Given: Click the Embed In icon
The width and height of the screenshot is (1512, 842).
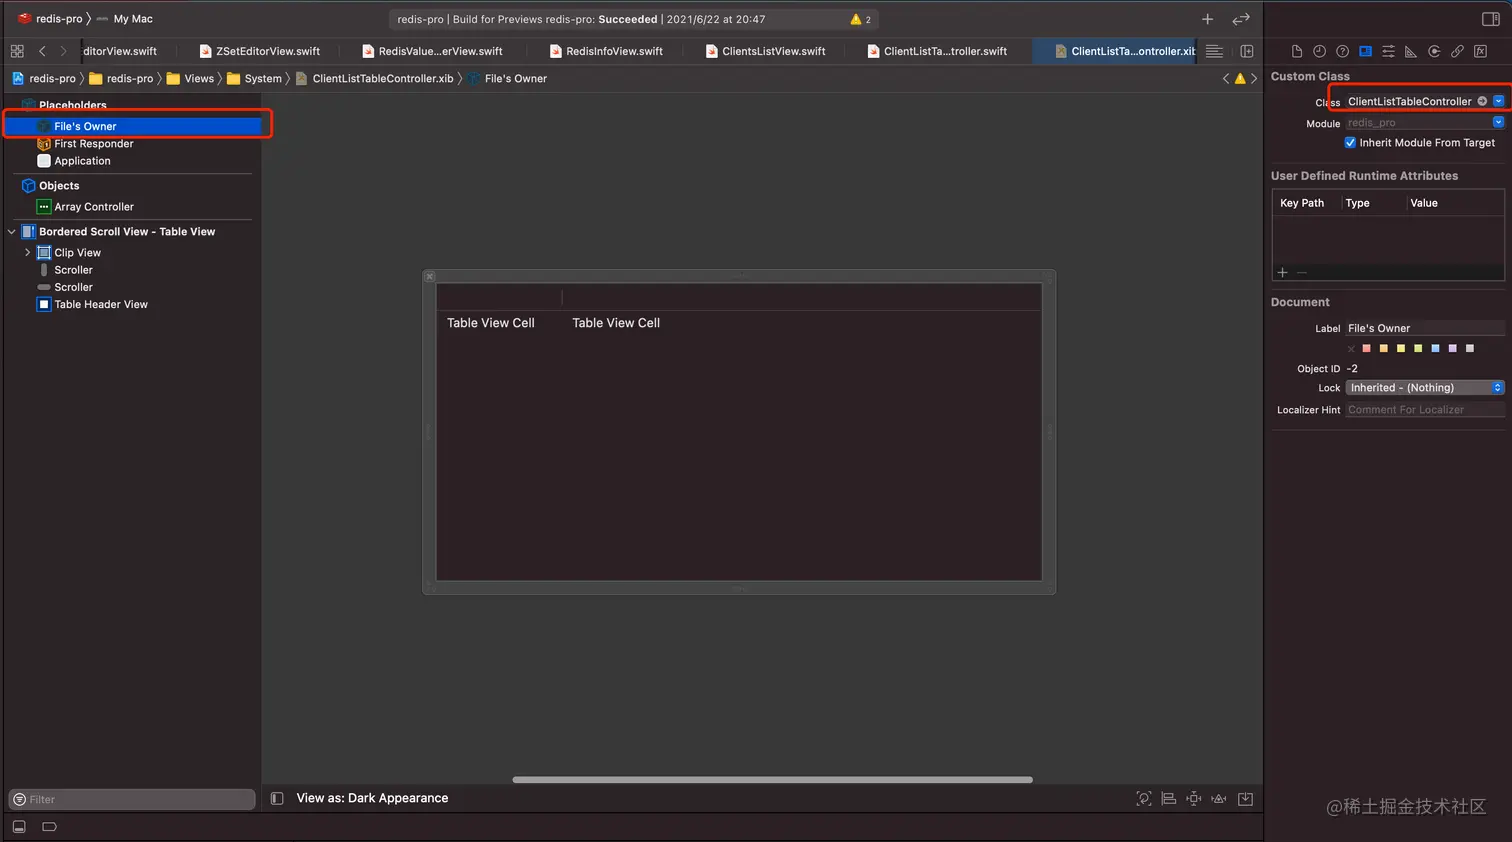Looking at the screenshot, I should (x=1245, y=798).
